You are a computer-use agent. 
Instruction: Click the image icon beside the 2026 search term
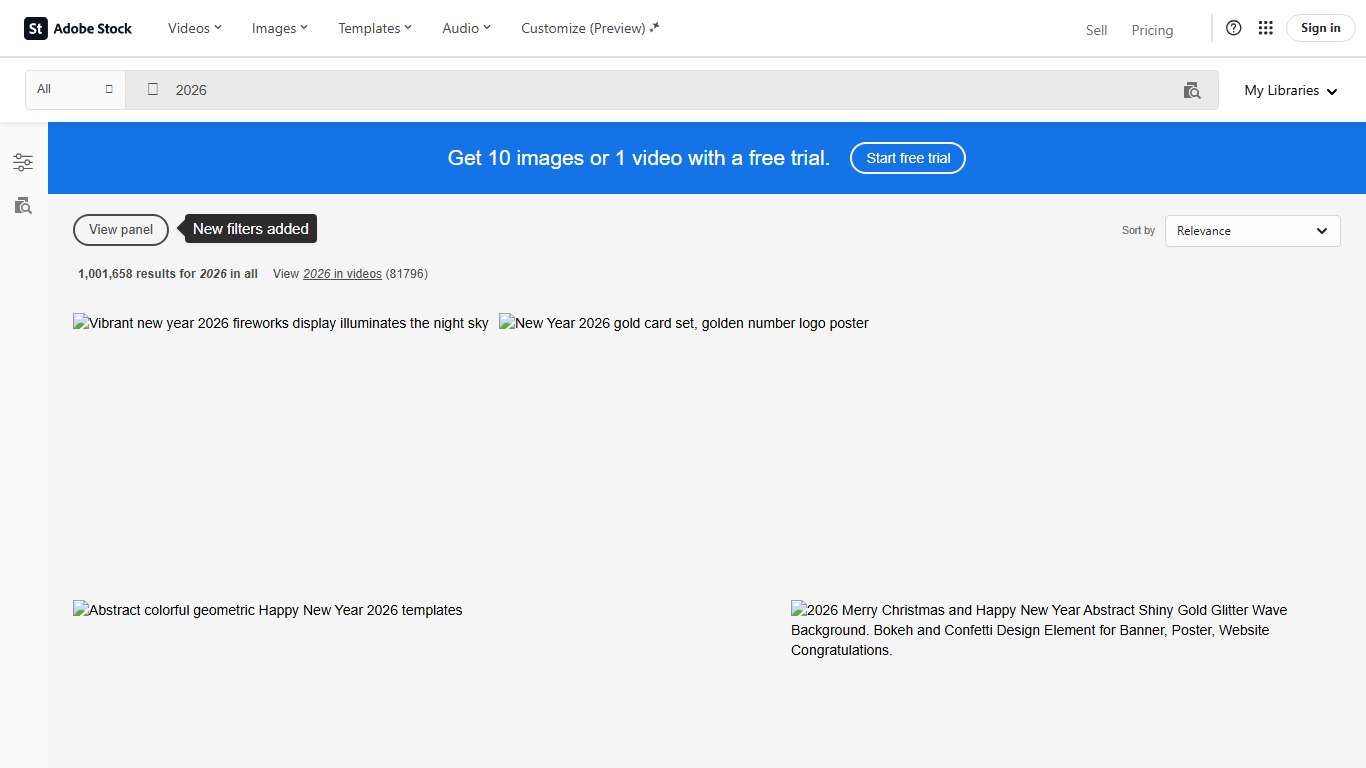point(152,89)
